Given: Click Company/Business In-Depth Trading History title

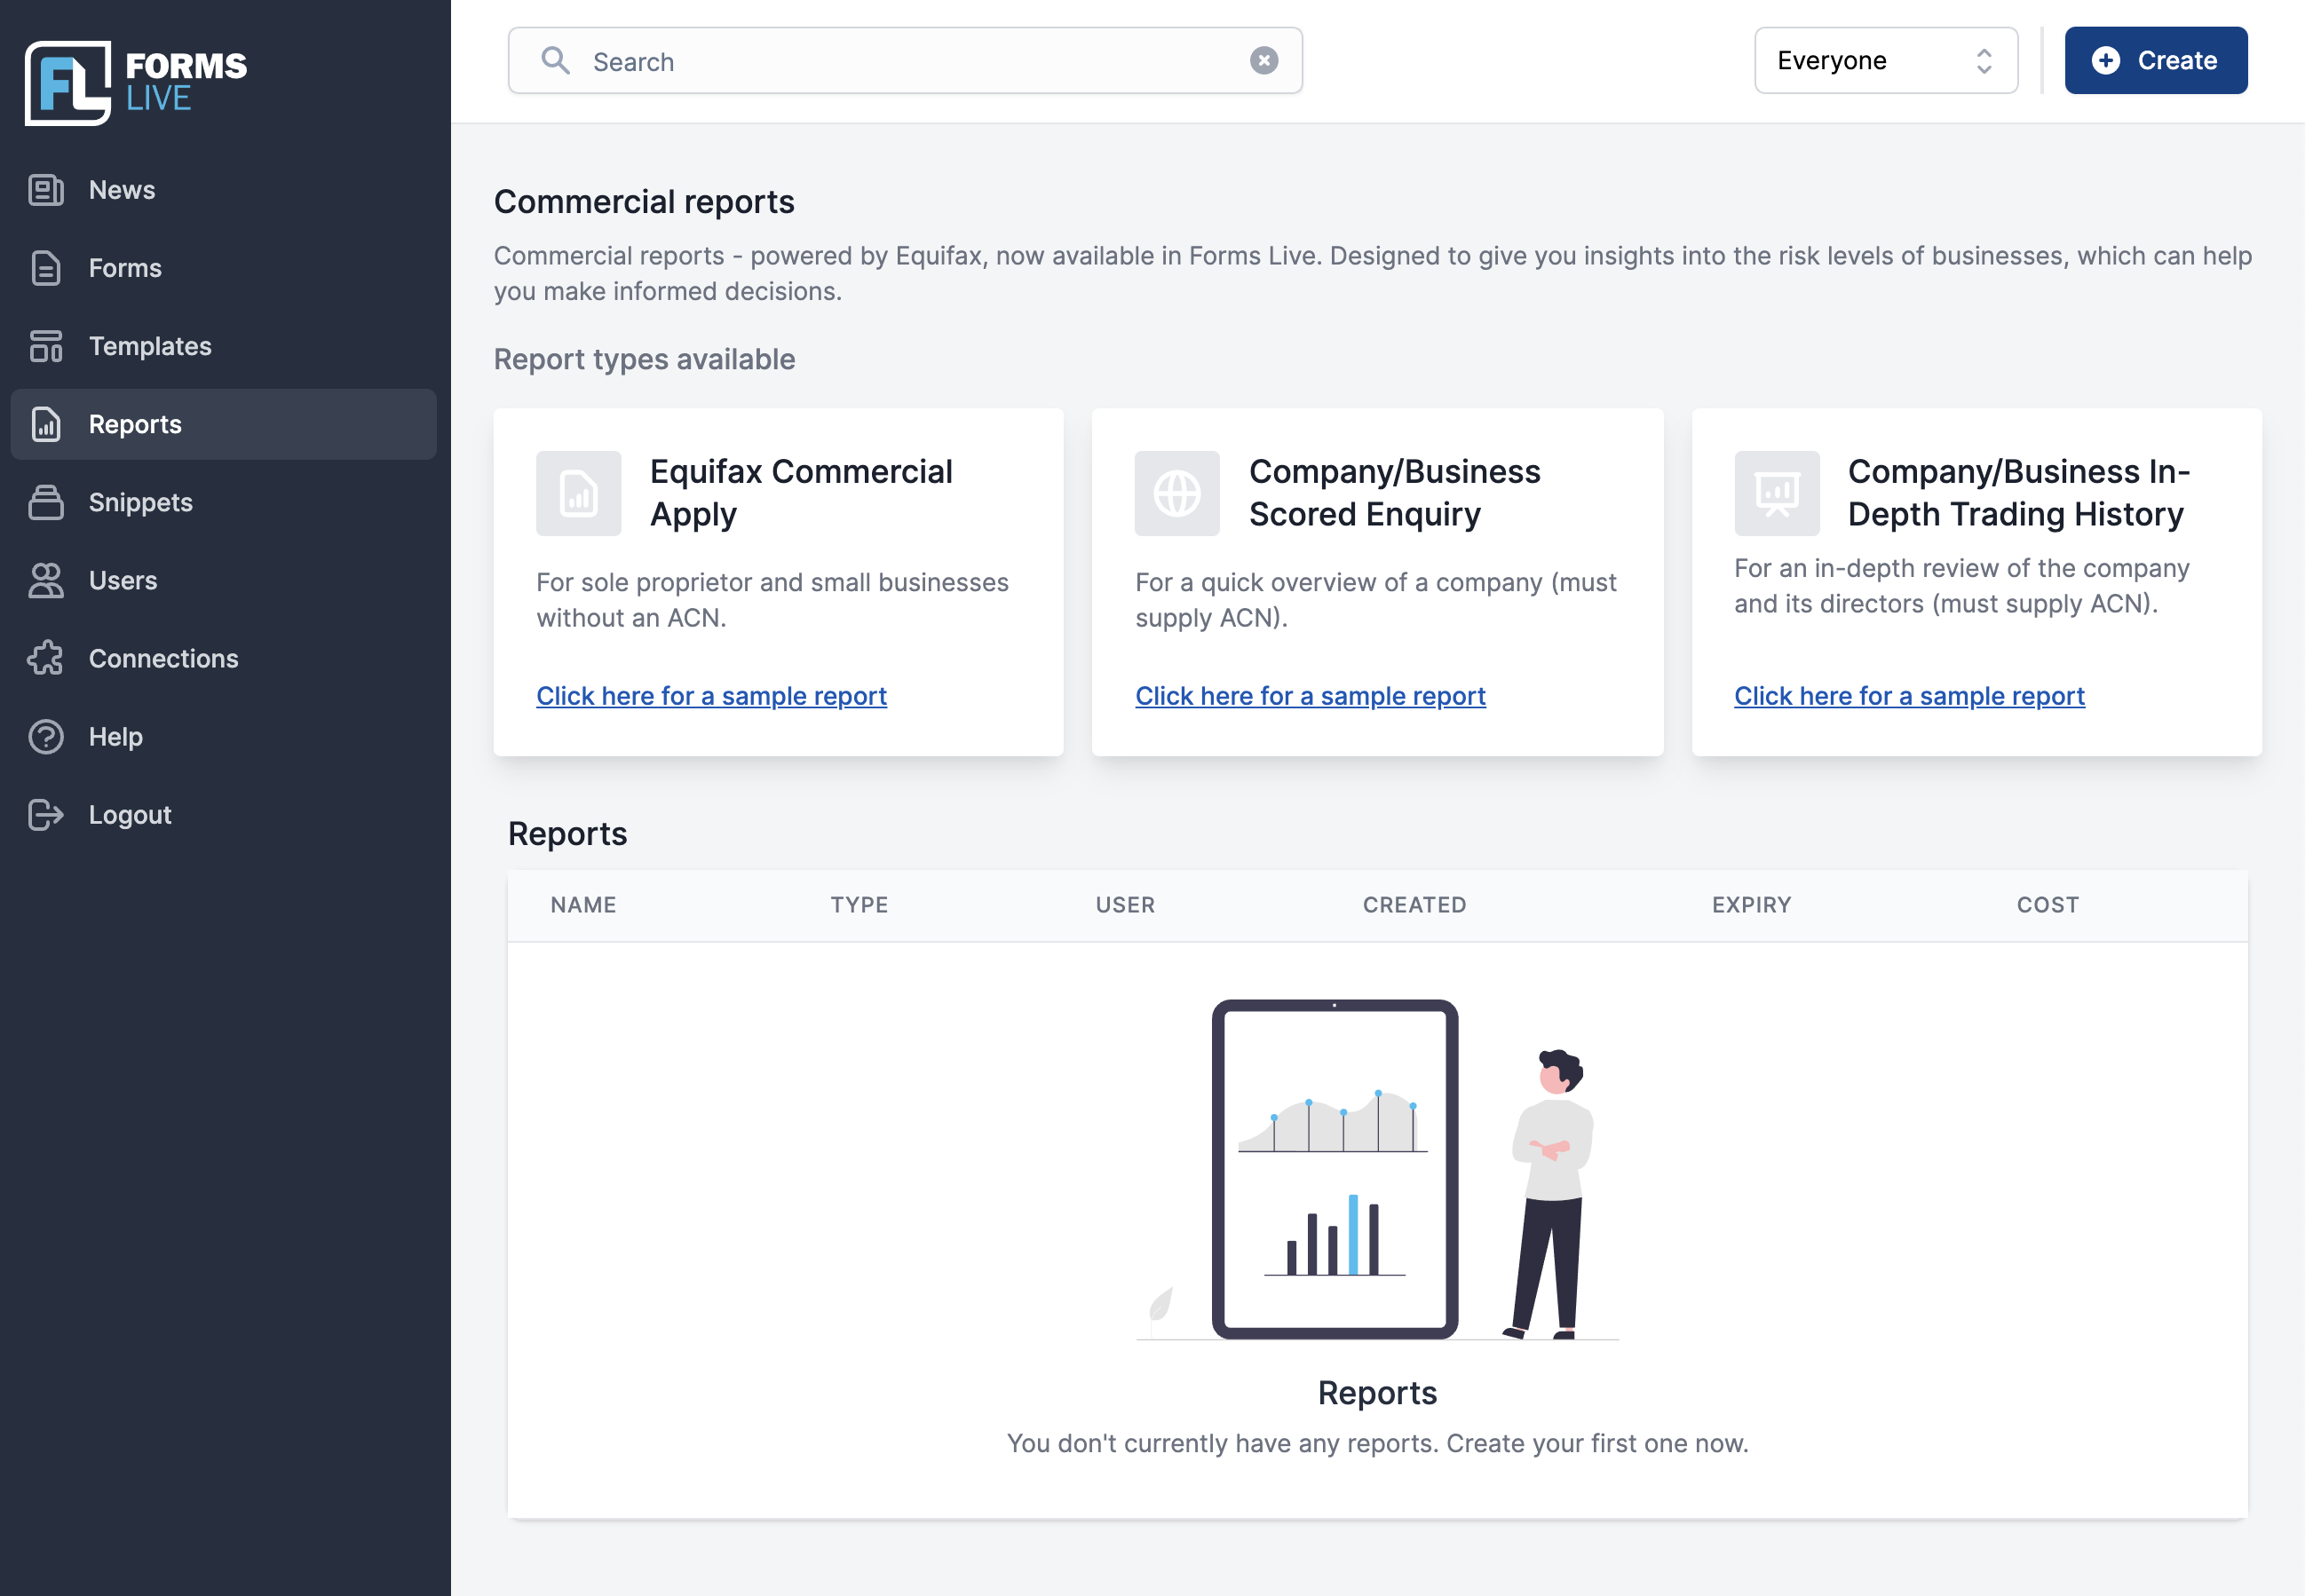Looking at the screenshot, I should [2018, 492].
